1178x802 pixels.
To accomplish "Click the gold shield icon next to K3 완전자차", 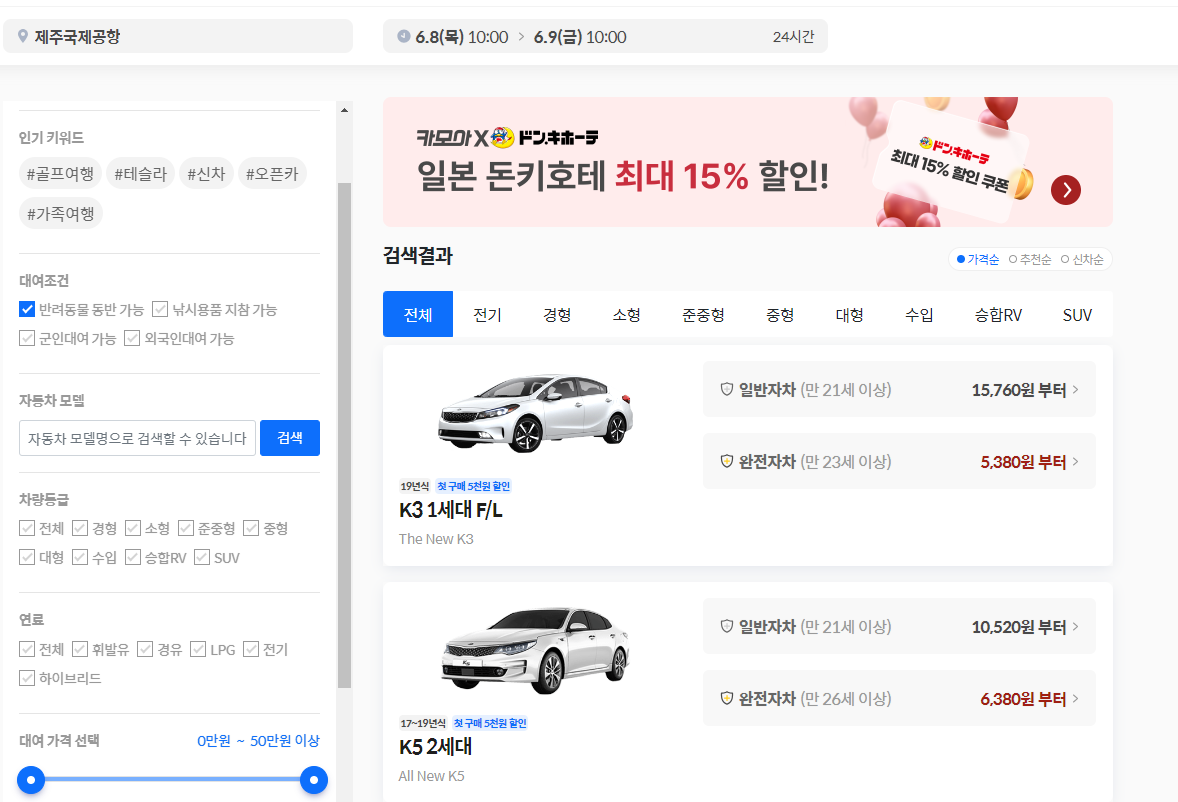I will 725,461.
